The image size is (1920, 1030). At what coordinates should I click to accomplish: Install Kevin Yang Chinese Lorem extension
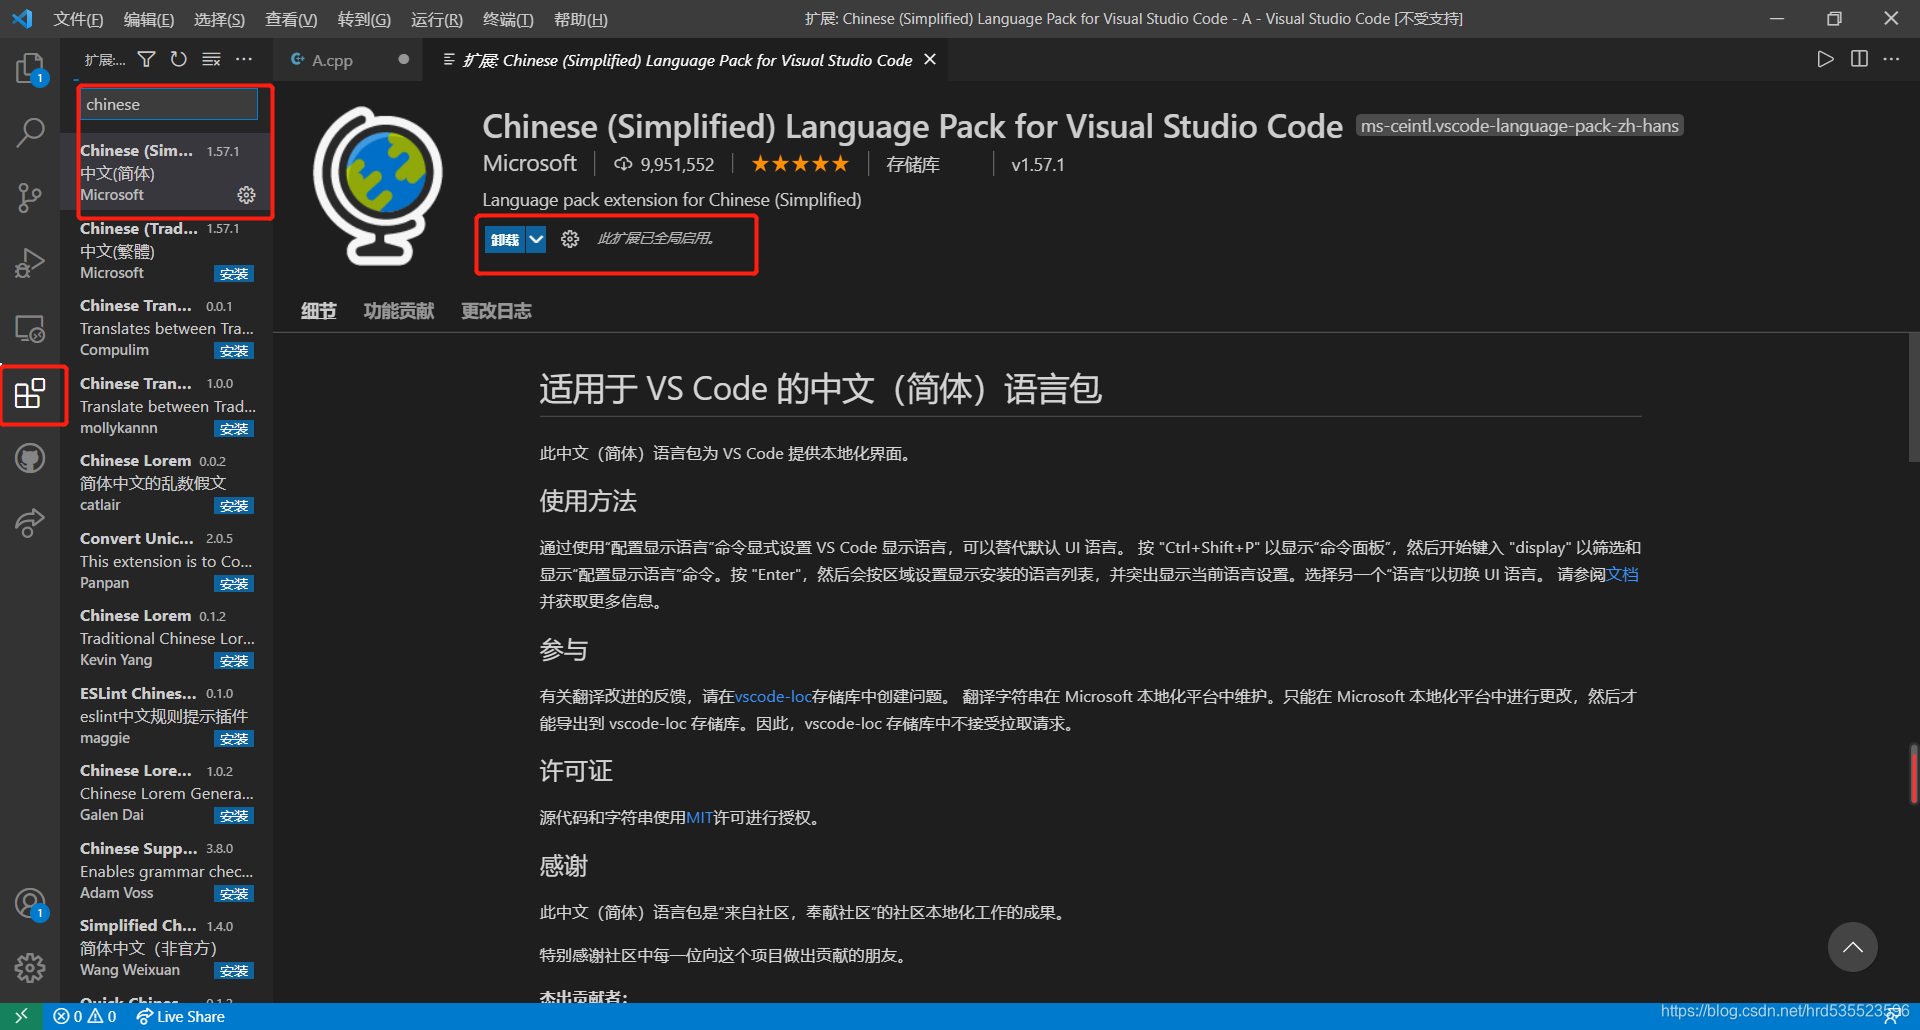(x=234, y=661)
